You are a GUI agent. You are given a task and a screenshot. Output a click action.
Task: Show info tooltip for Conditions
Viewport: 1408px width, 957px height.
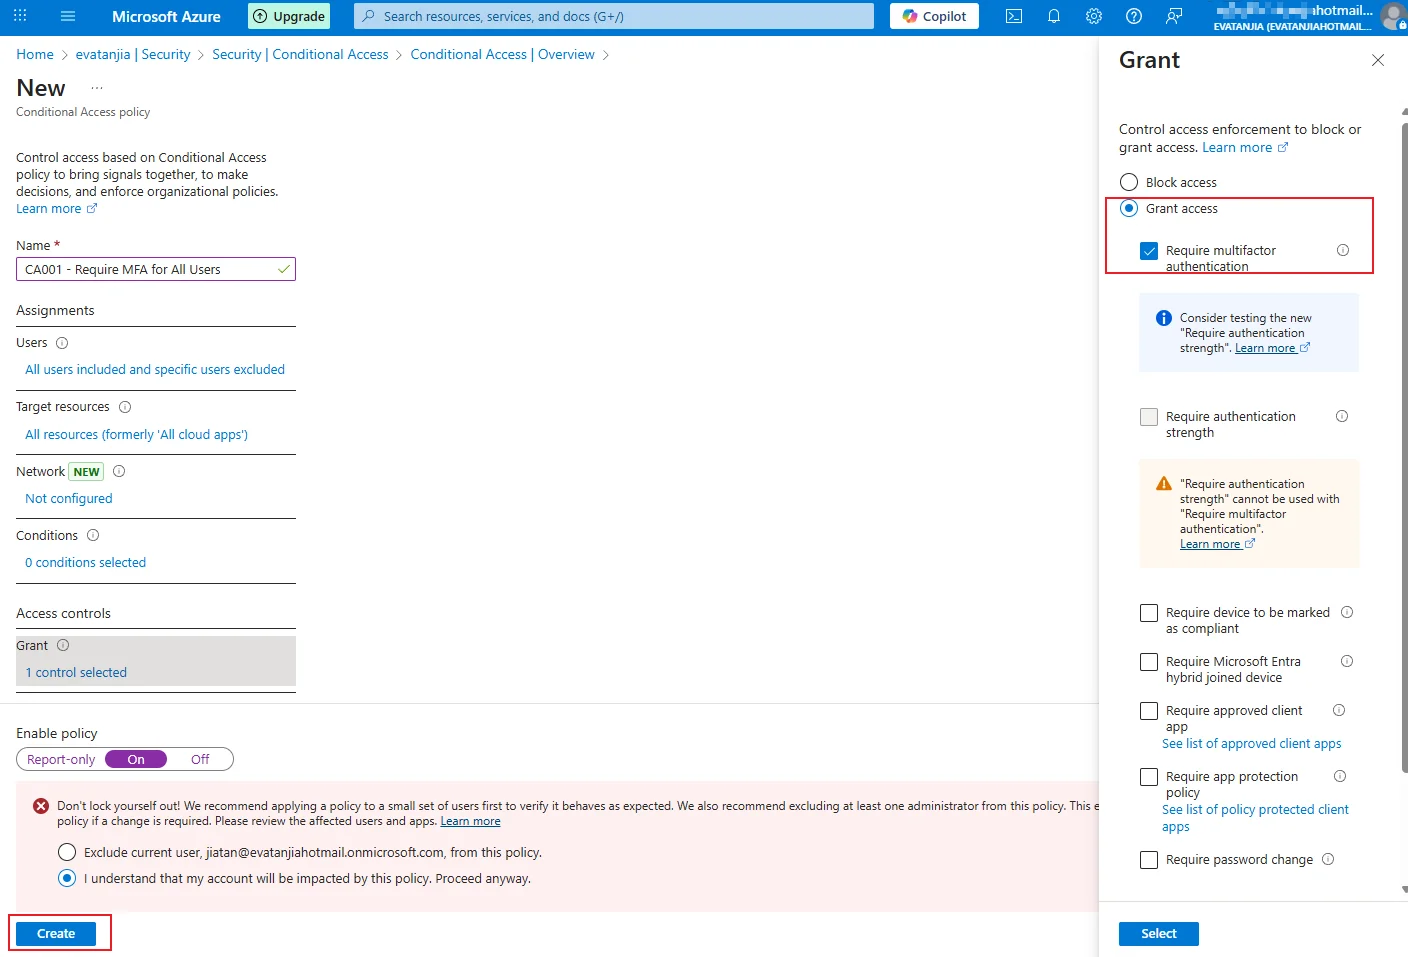(93, 535)
